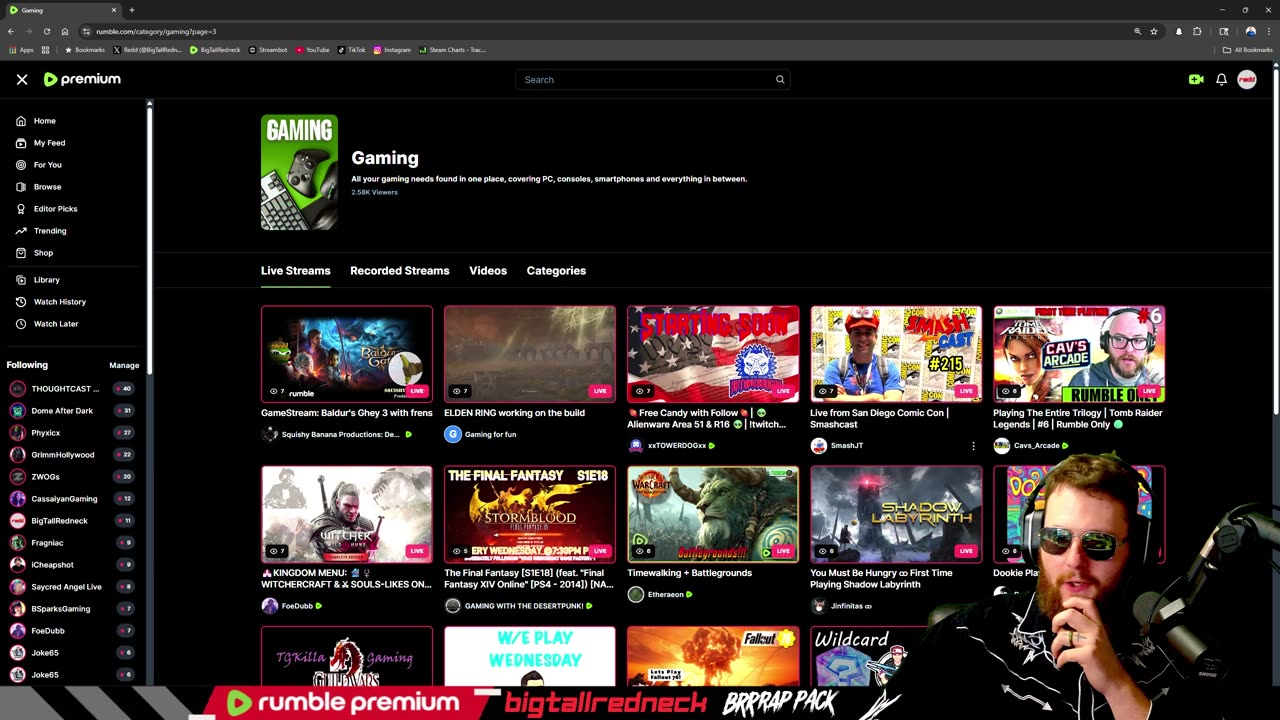Viewport: 1280px width, 720px height.
Task: Open Gaming for fun channel link
Action: click(490, 435)
